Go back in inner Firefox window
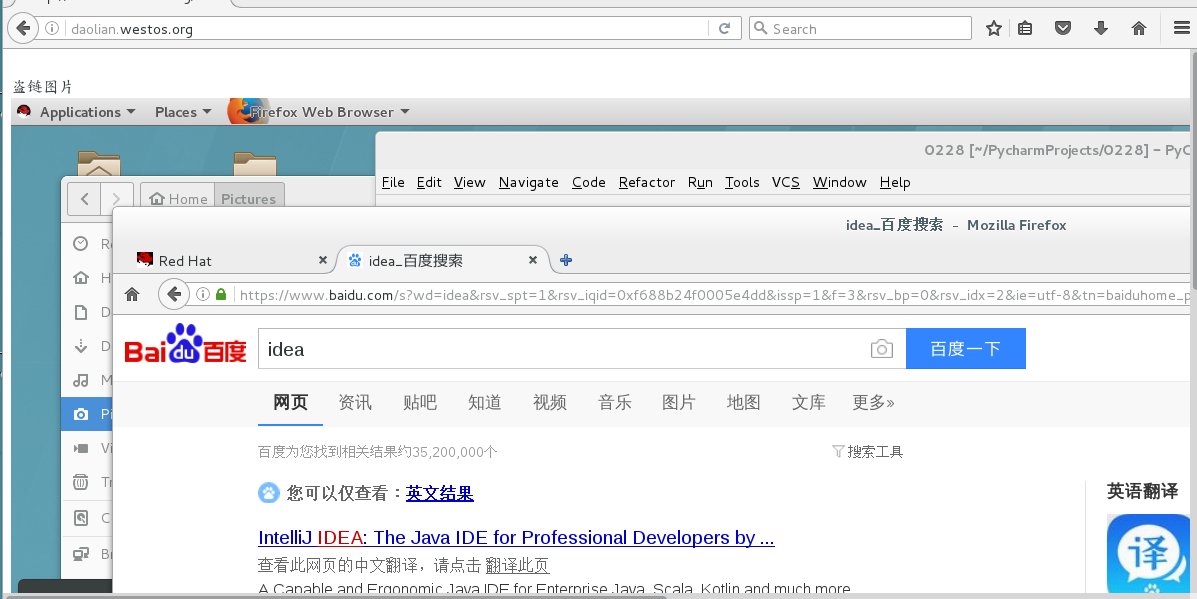This screenshot has height=599, width=1197. tap(174, 295)
